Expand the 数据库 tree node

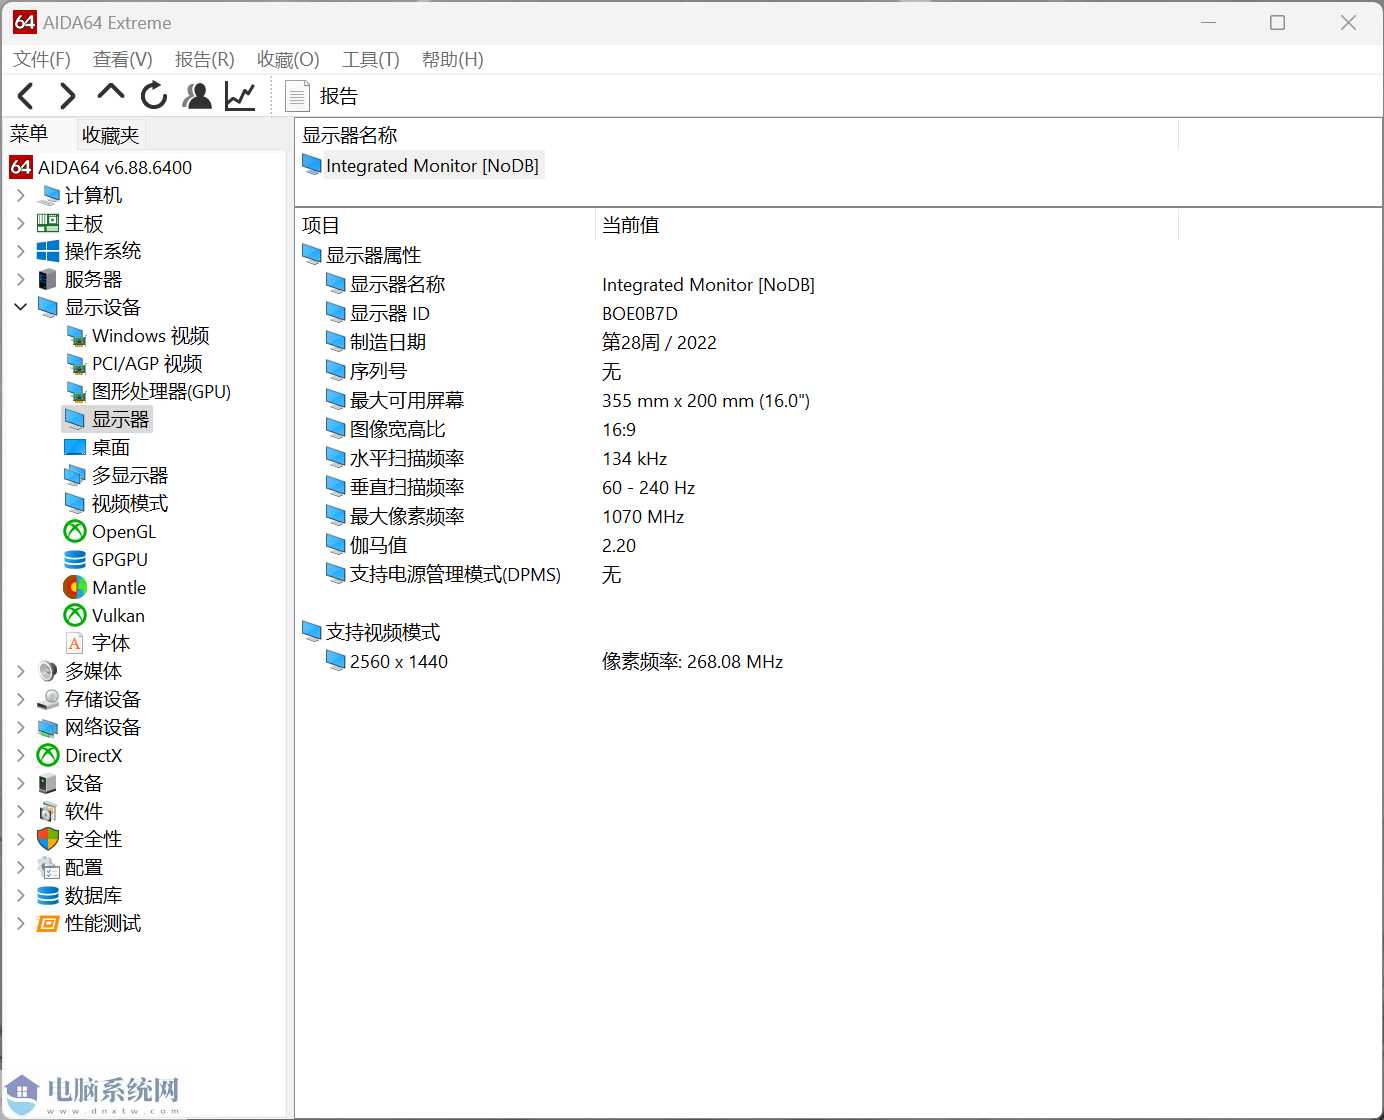20,895
